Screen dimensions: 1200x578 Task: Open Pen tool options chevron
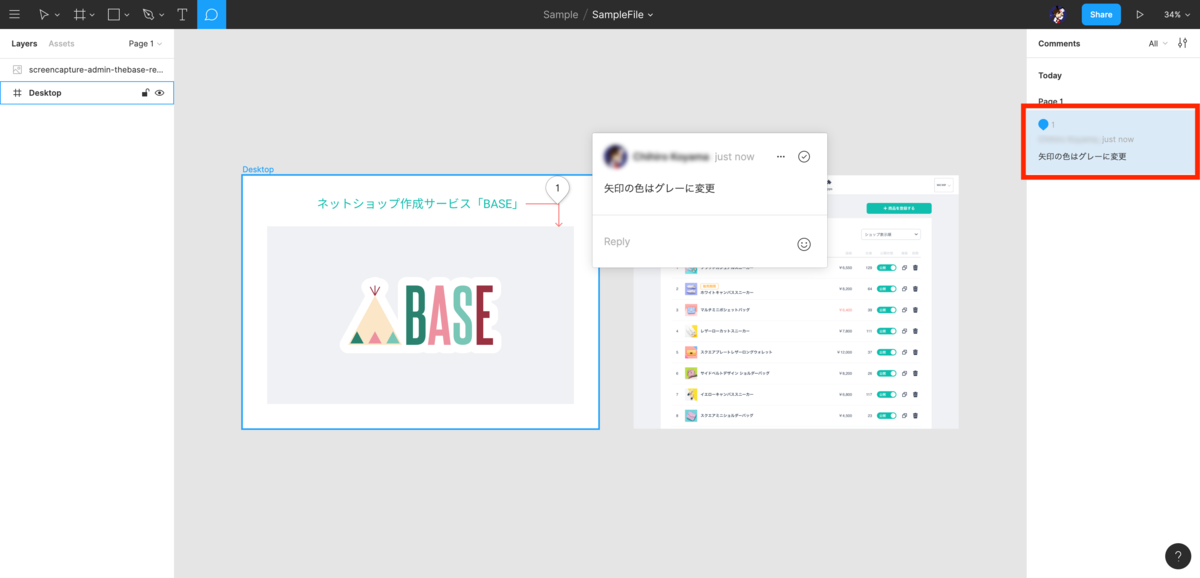click(x=162, y=15)
